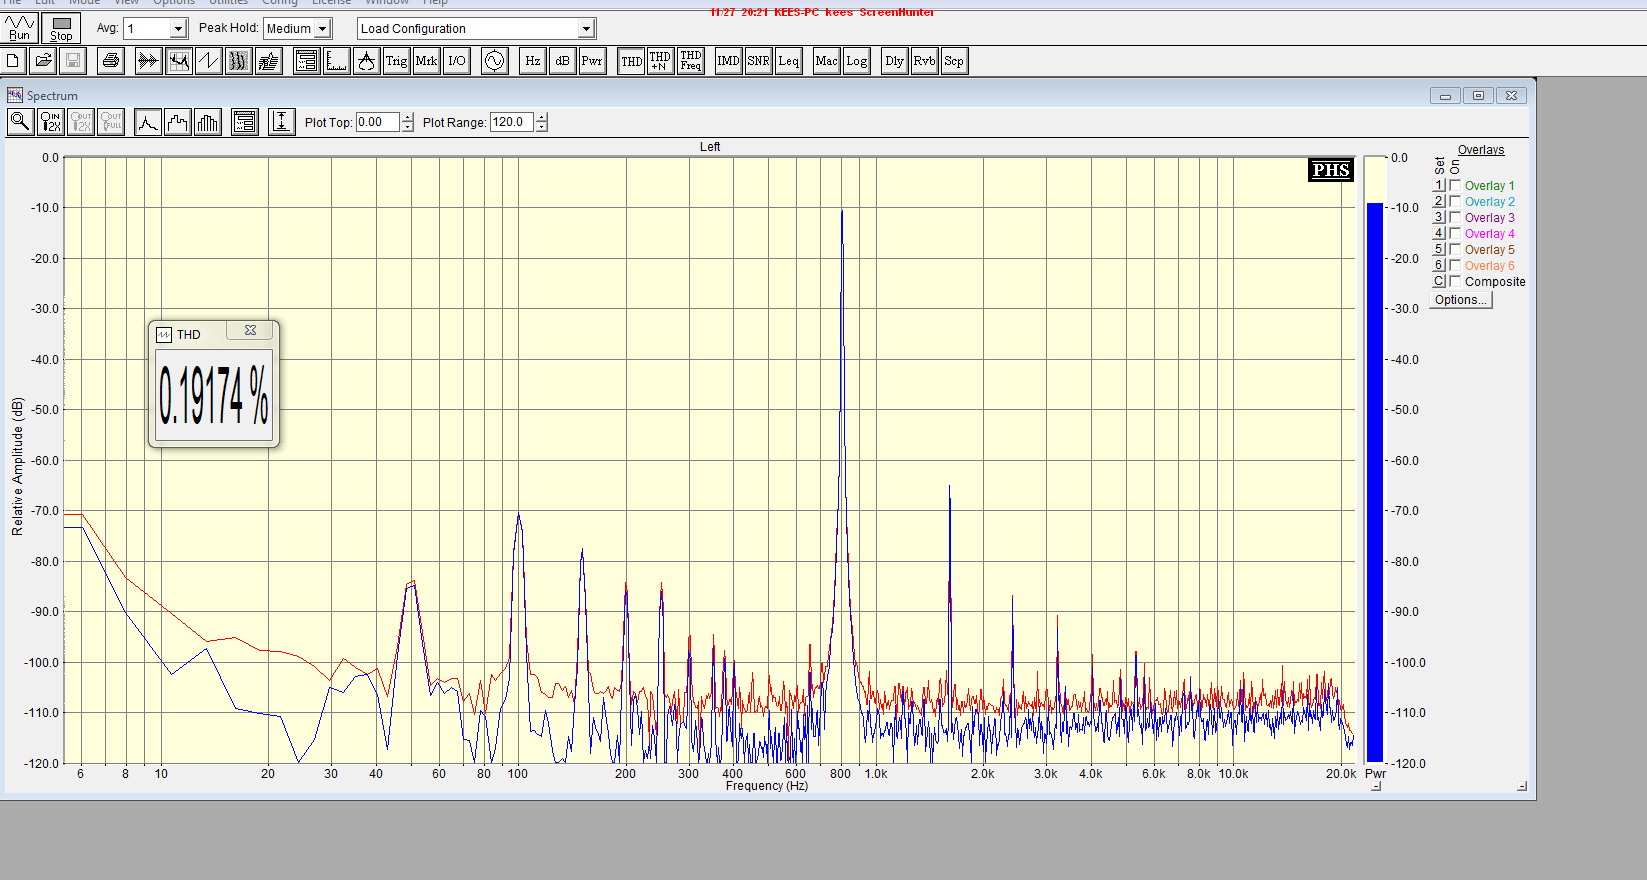Viewport: 1647px width, 880px height.
Task: Open the IMD utility
Action: point(729,61)
